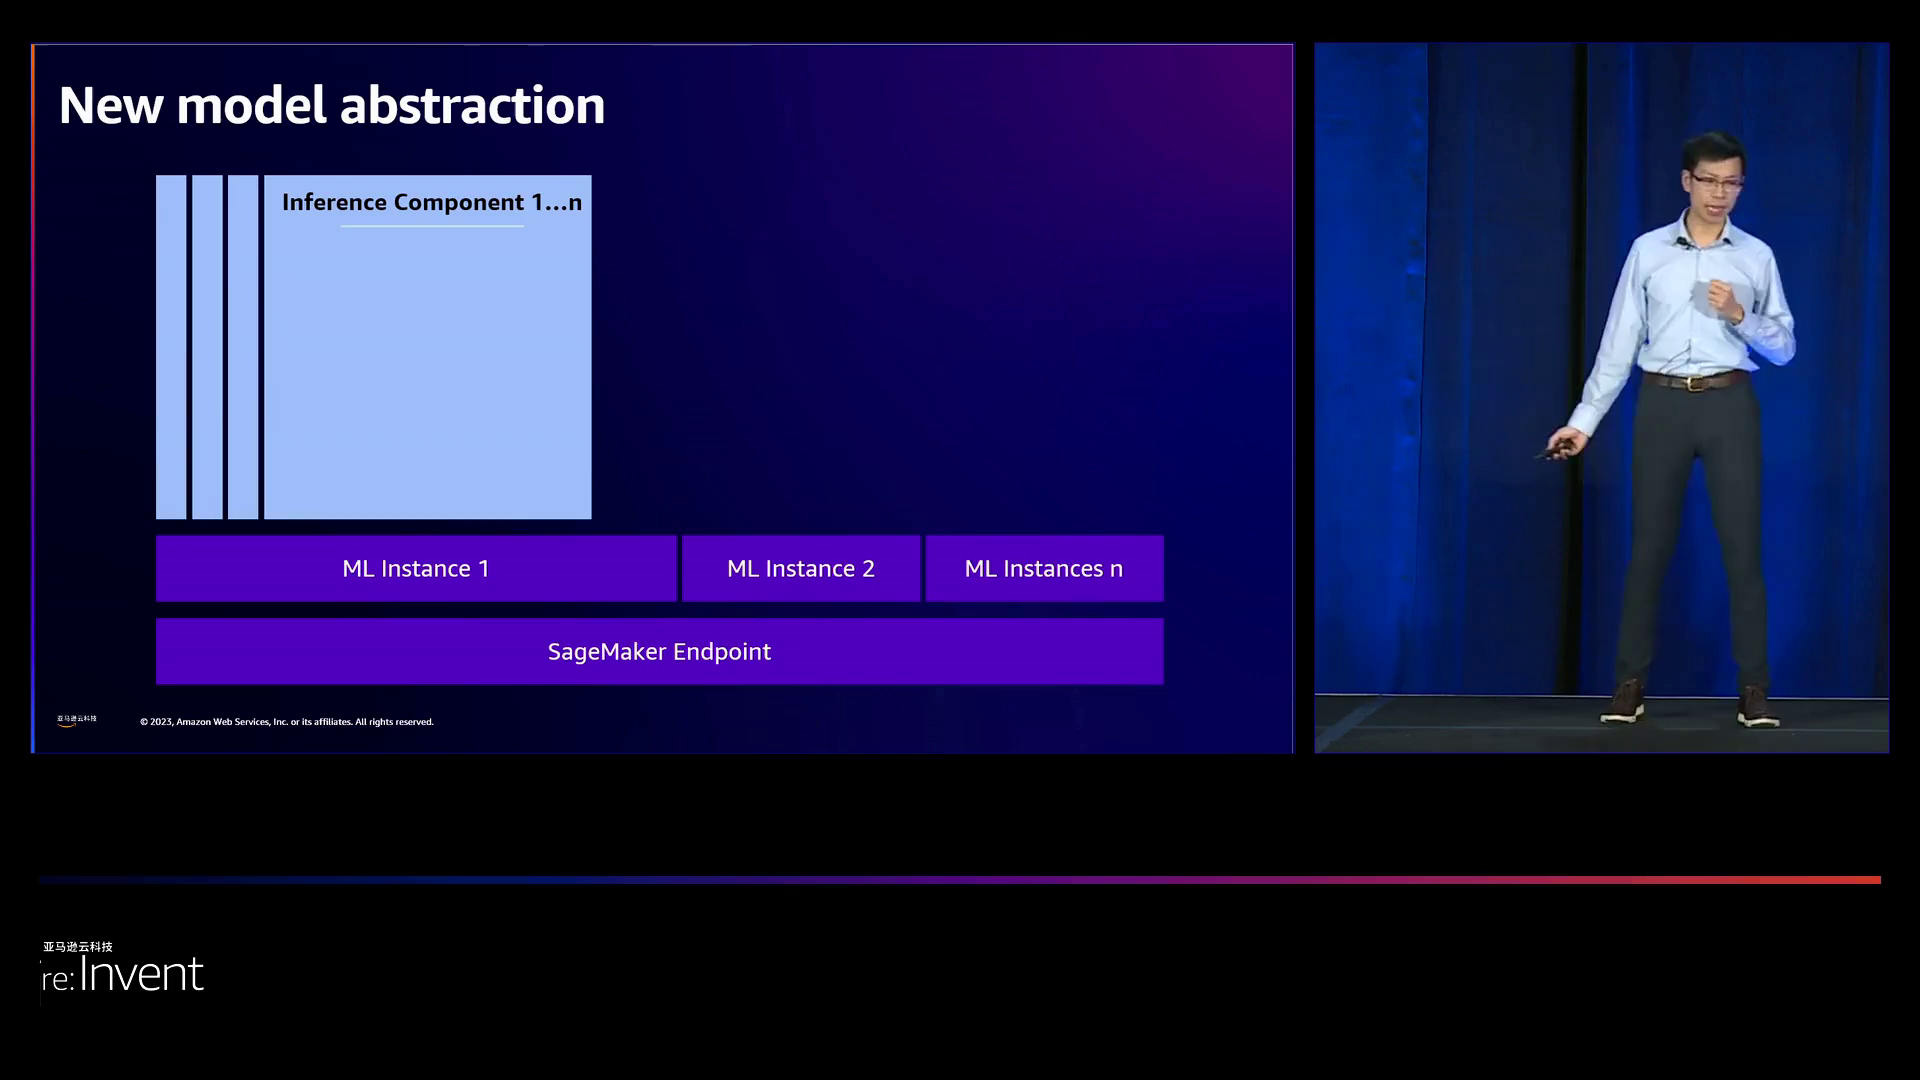
Task: Click the ML Instances n block
Action: pyautogui.click(x=1044, y=568)
